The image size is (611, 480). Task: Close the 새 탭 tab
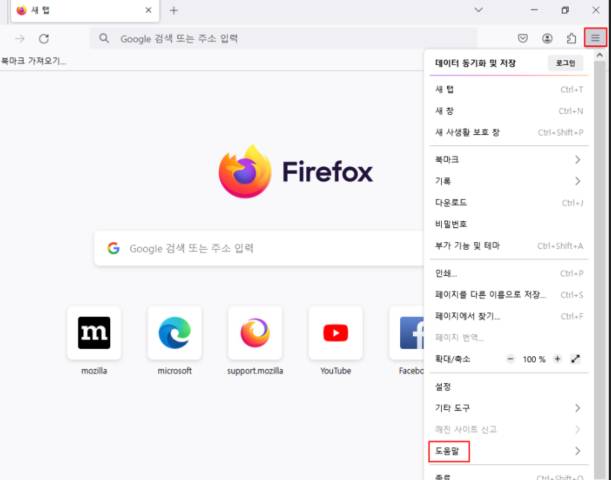[148, 11]
